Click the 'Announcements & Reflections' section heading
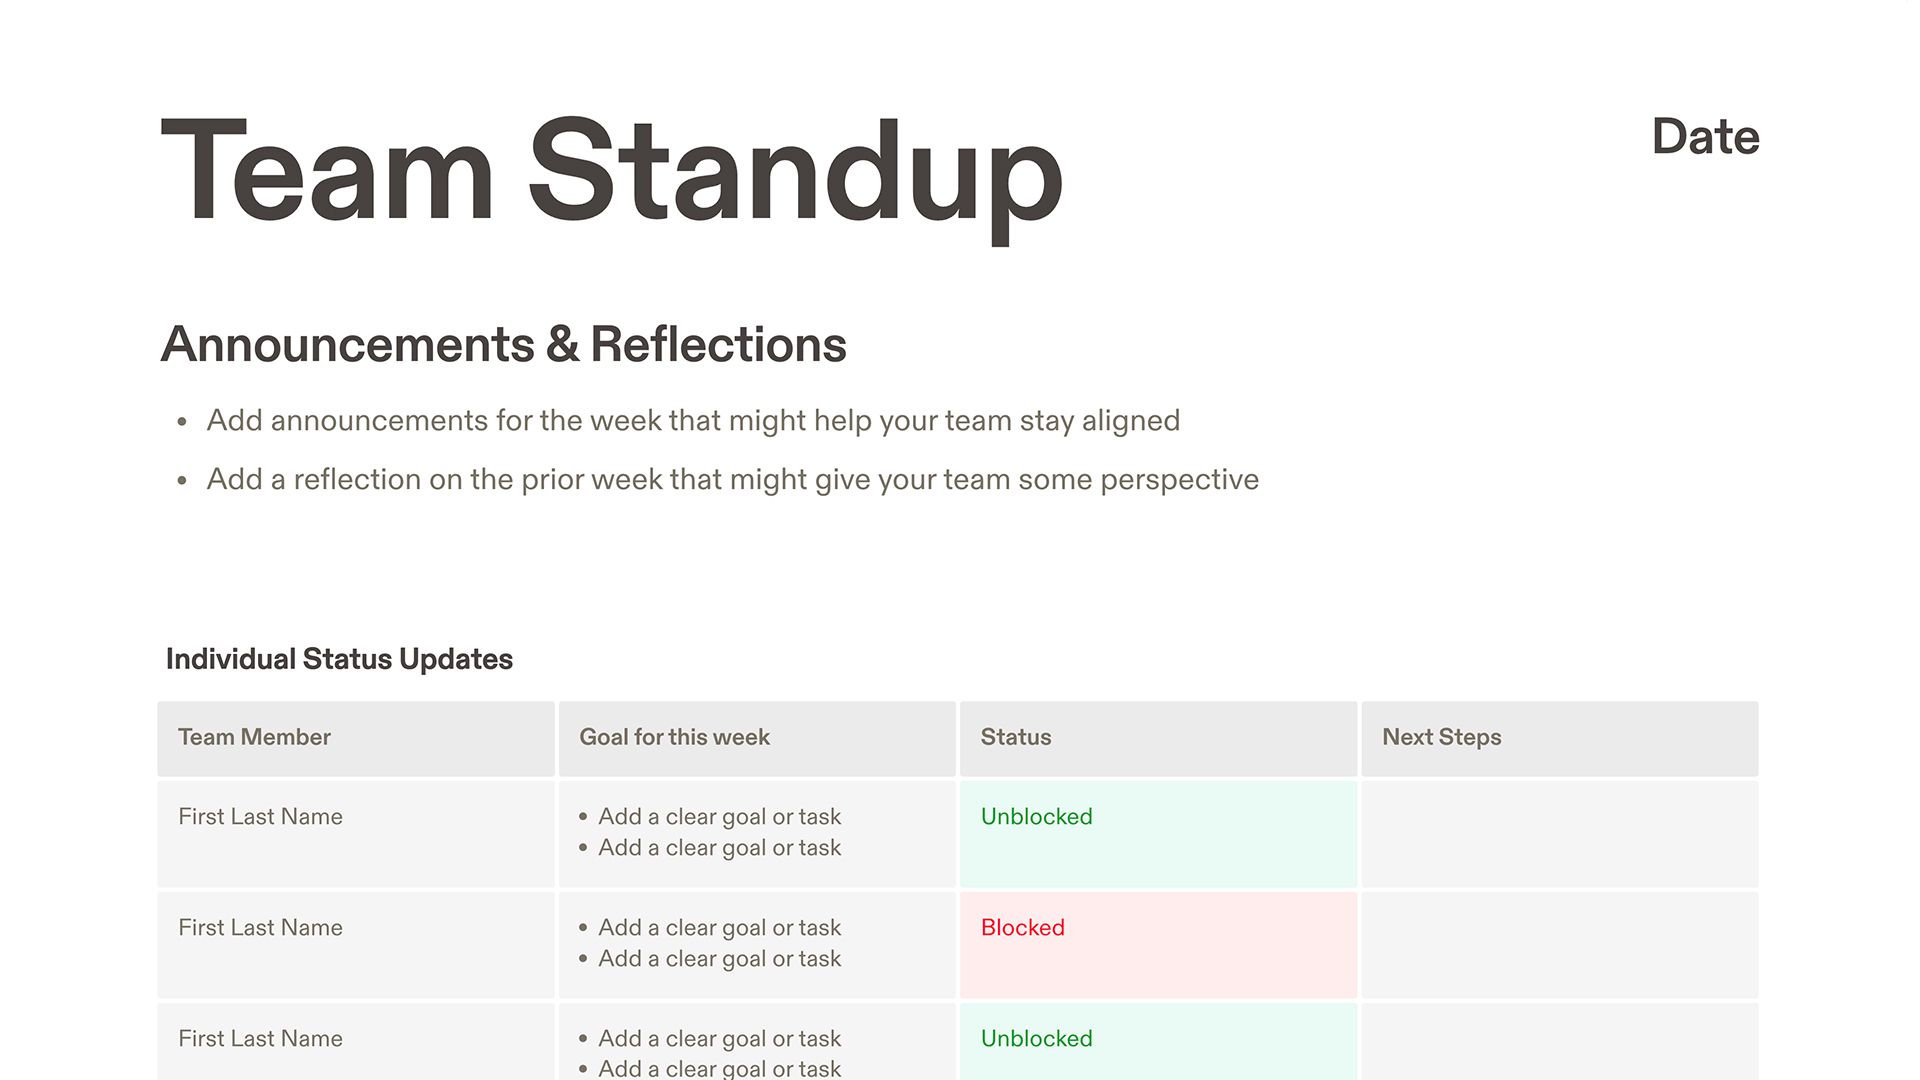 tap(505, 344)
